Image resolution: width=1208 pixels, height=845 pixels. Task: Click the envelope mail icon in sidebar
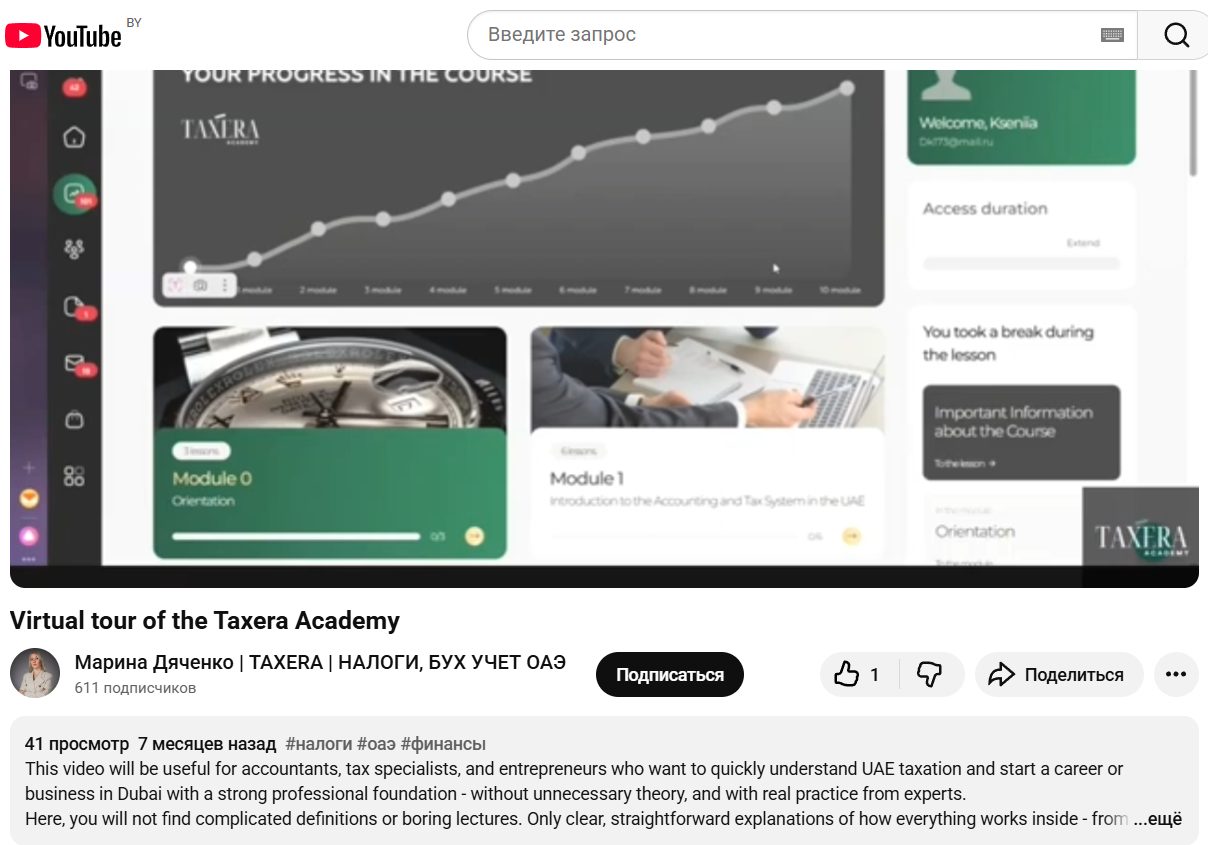coord(75,363)
